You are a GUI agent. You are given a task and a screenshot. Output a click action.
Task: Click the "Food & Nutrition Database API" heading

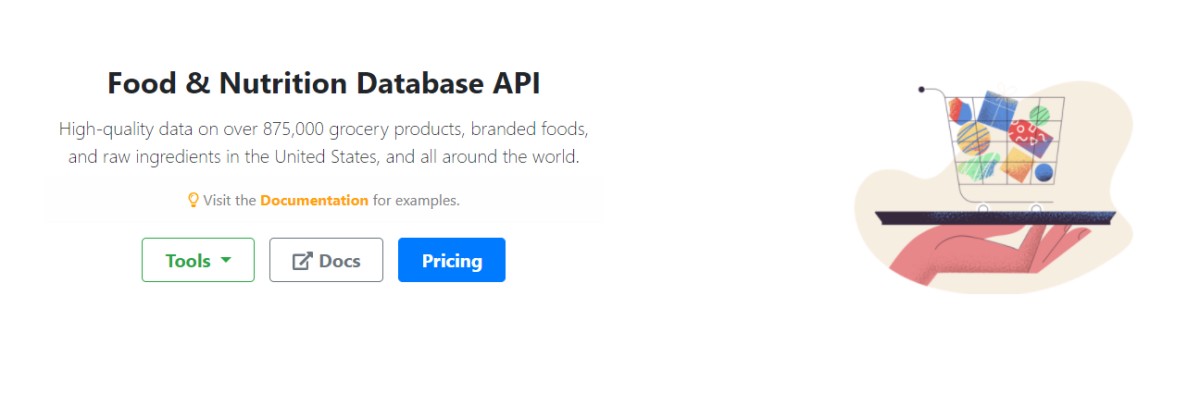[324, 83]
